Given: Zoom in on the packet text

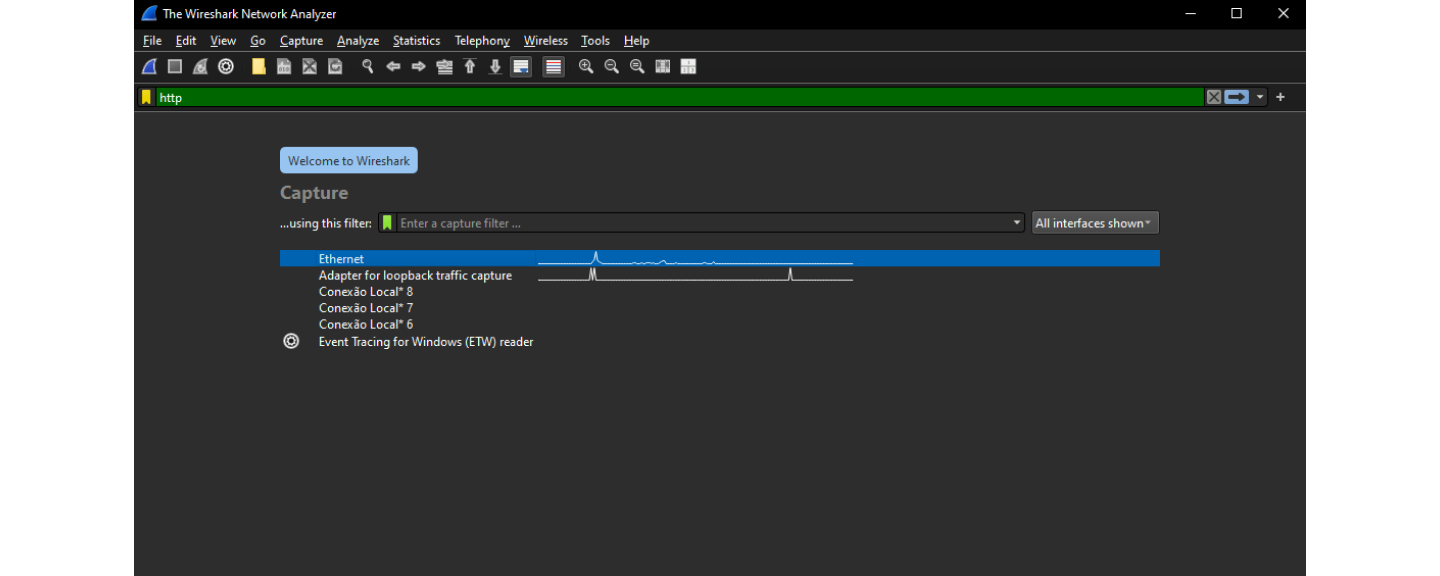Looking at the screenshot, I should point(586,67).
